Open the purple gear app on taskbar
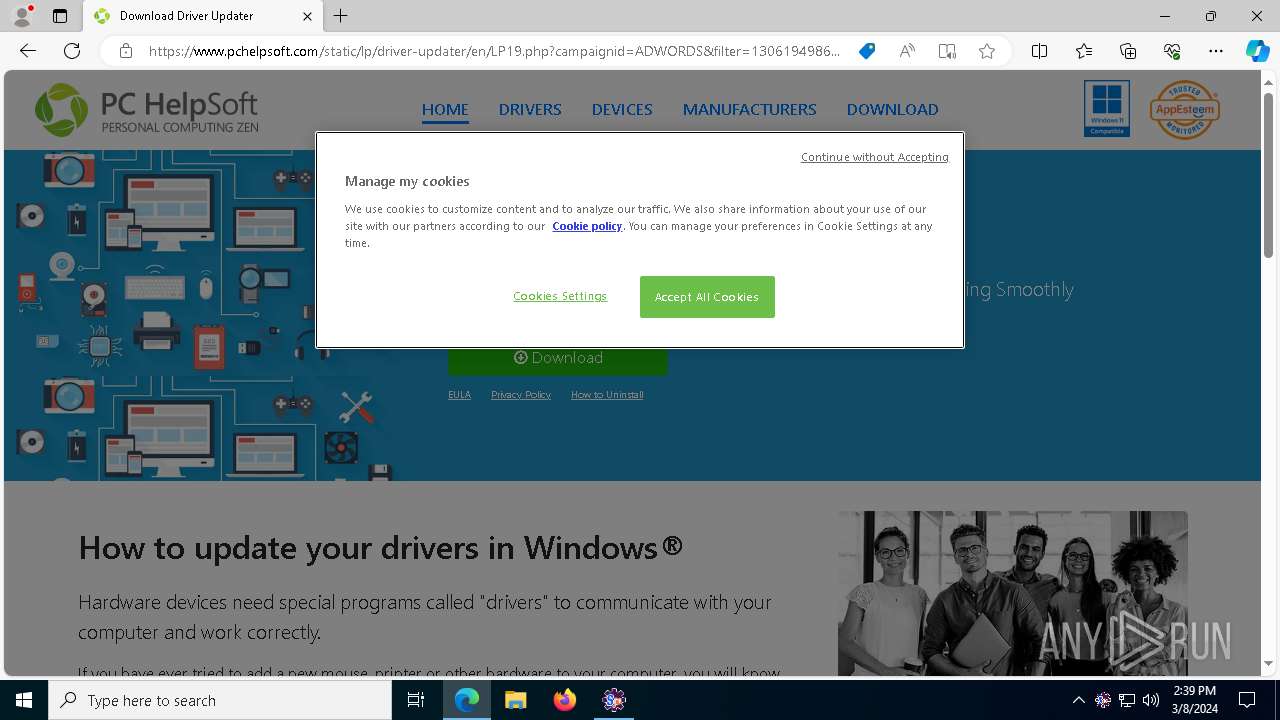 coord(614,700)
